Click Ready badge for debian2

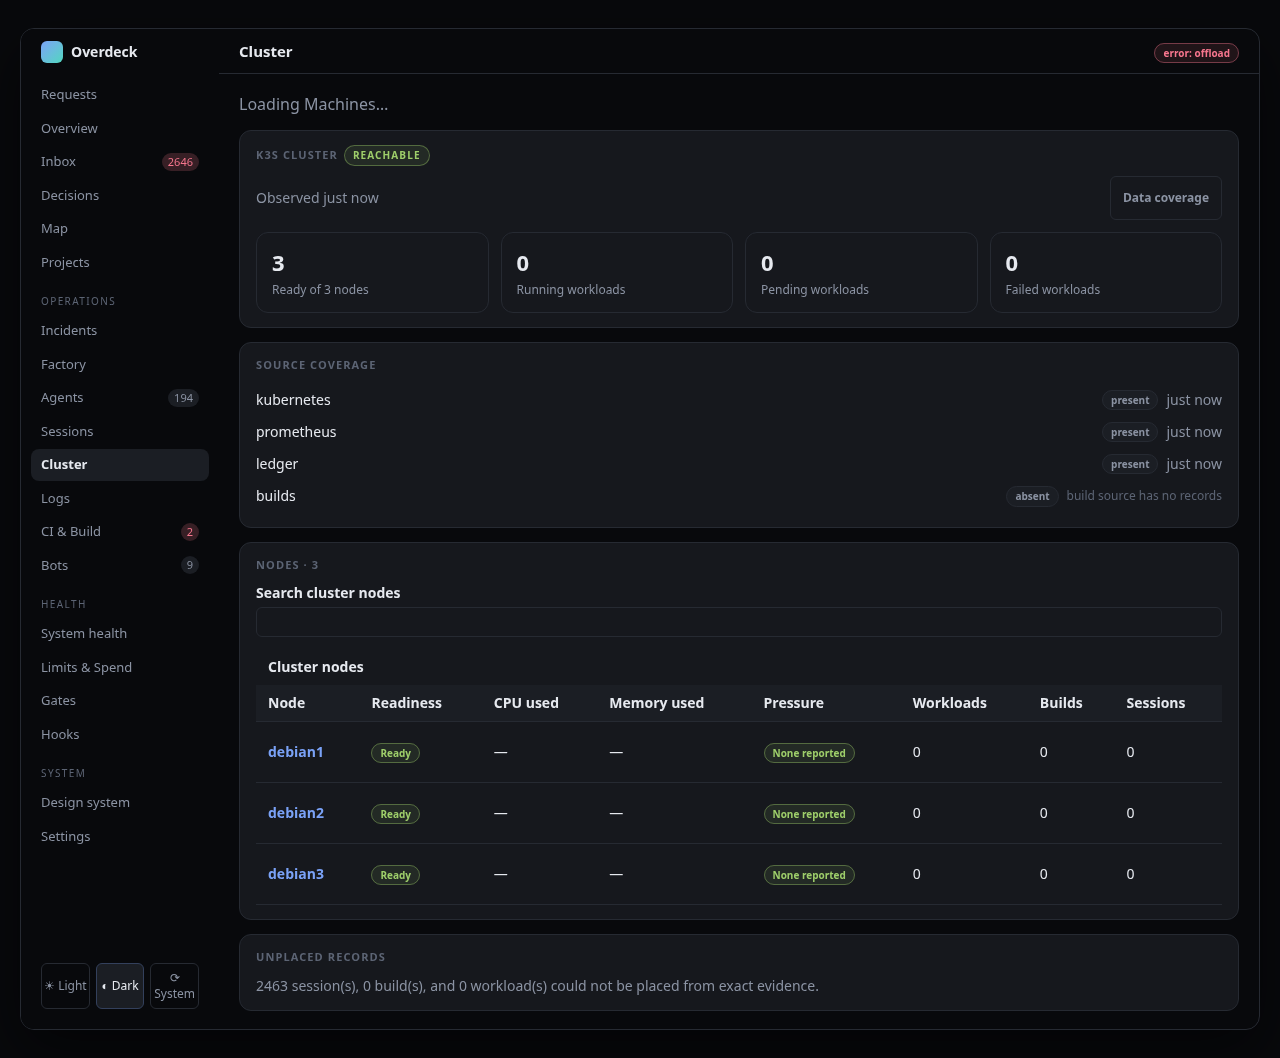point(395,814)
